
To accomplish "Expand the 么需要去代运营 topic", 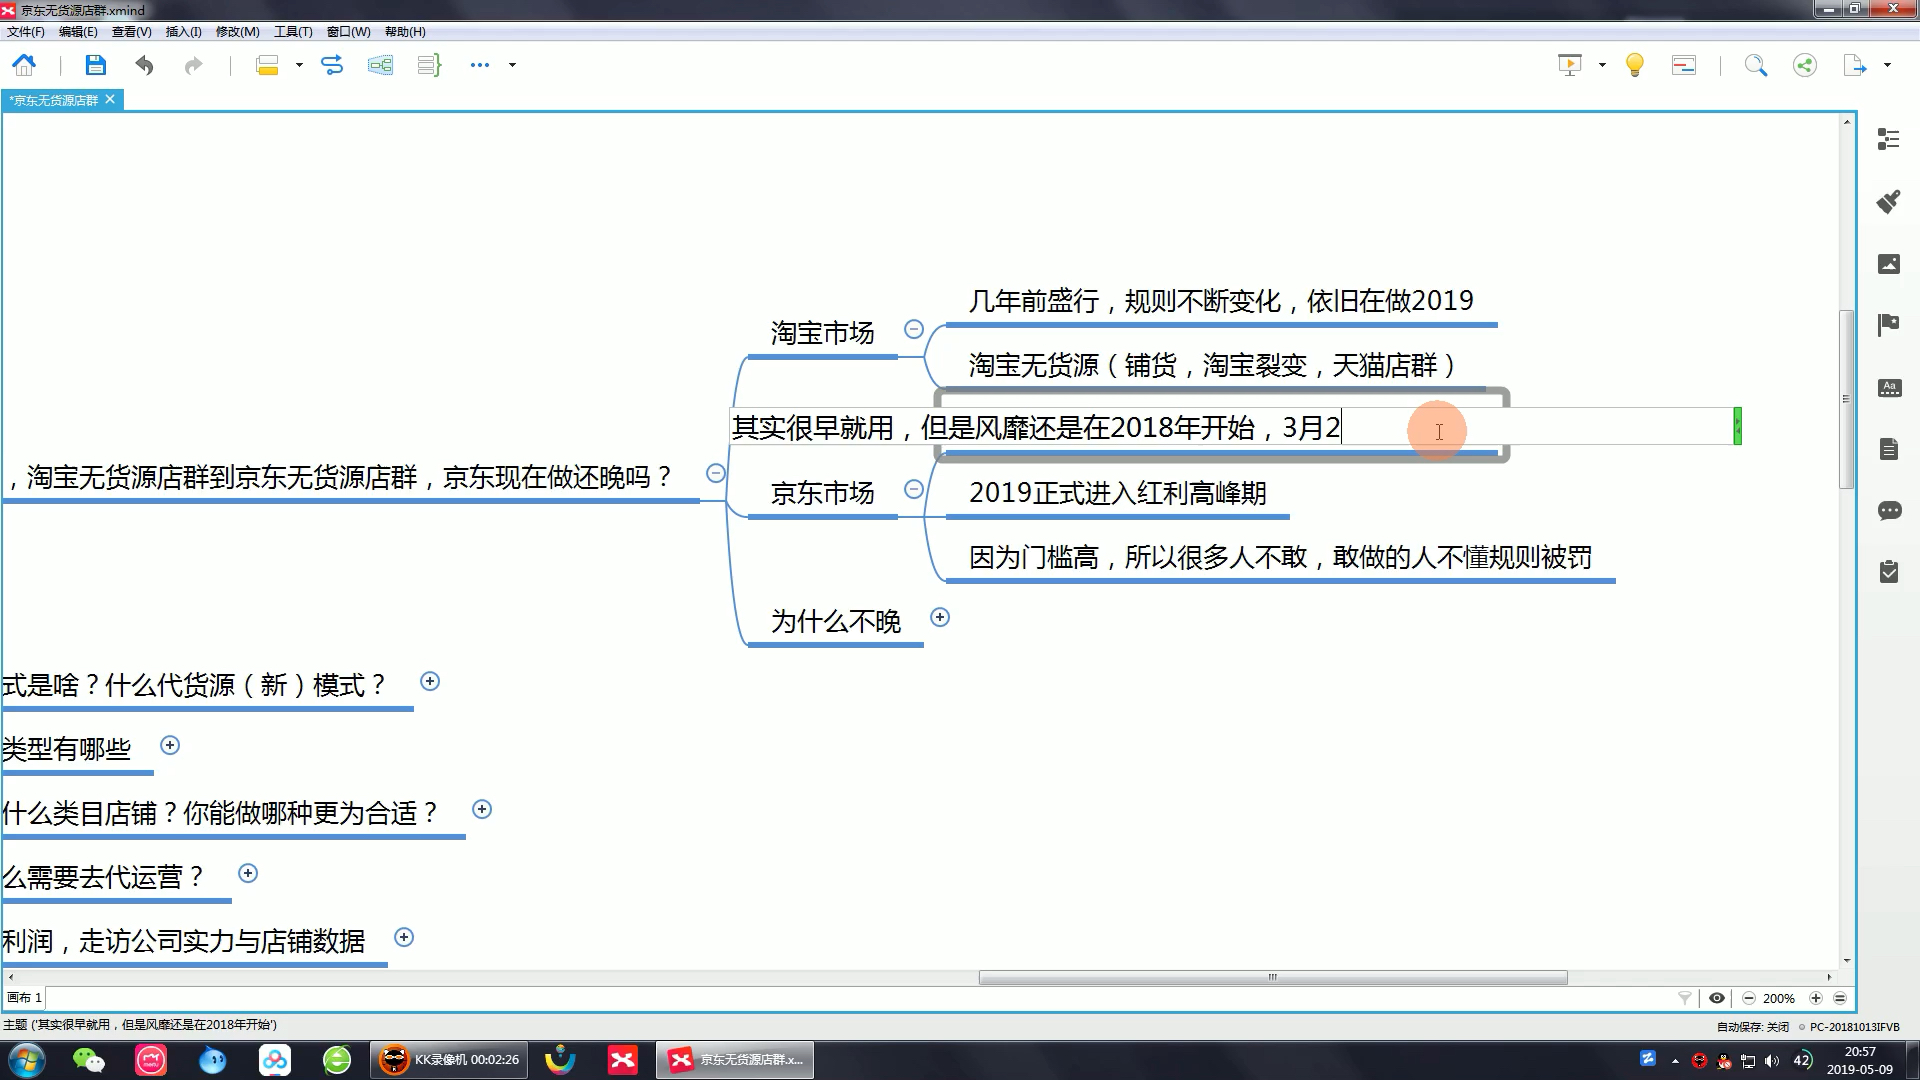I will point(248,873).
